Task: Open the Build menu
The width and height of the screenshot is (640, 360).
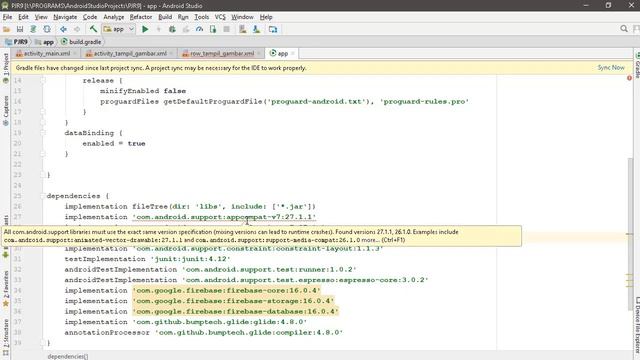Action: (165, 17)
